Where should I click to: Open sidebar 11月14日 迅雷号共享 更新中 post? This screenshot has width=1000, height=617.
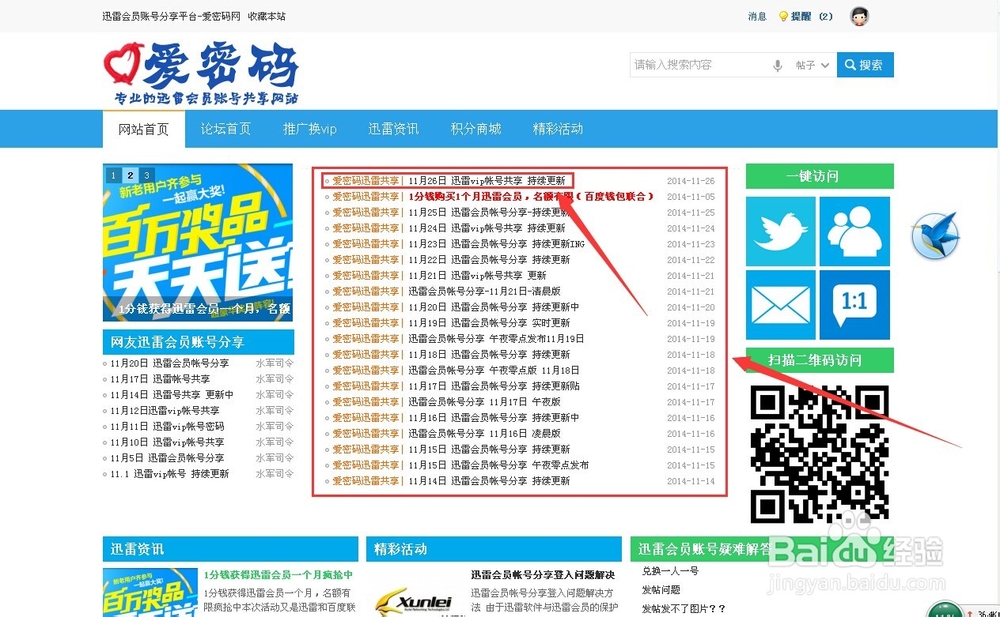[x=172, y=395]
